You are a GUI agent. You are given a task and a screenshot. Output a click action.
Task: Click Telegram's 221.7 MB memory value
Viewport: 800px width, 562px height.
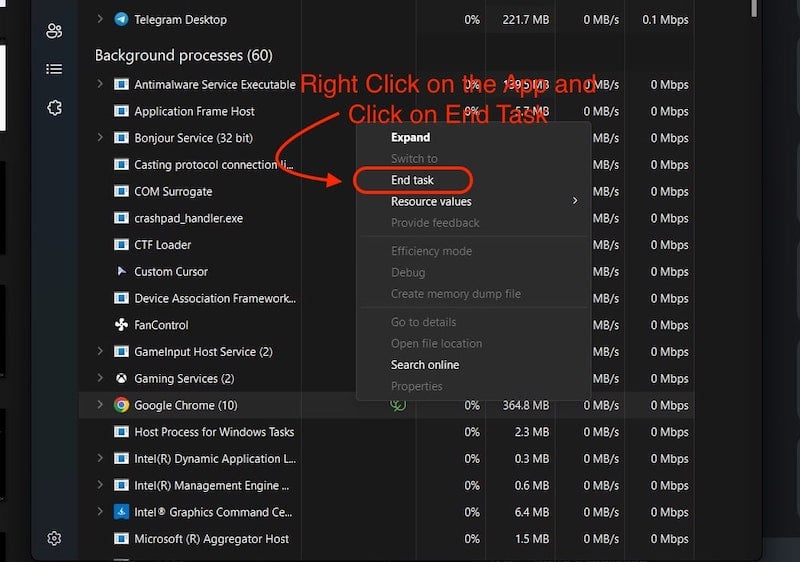pos(526,19)
